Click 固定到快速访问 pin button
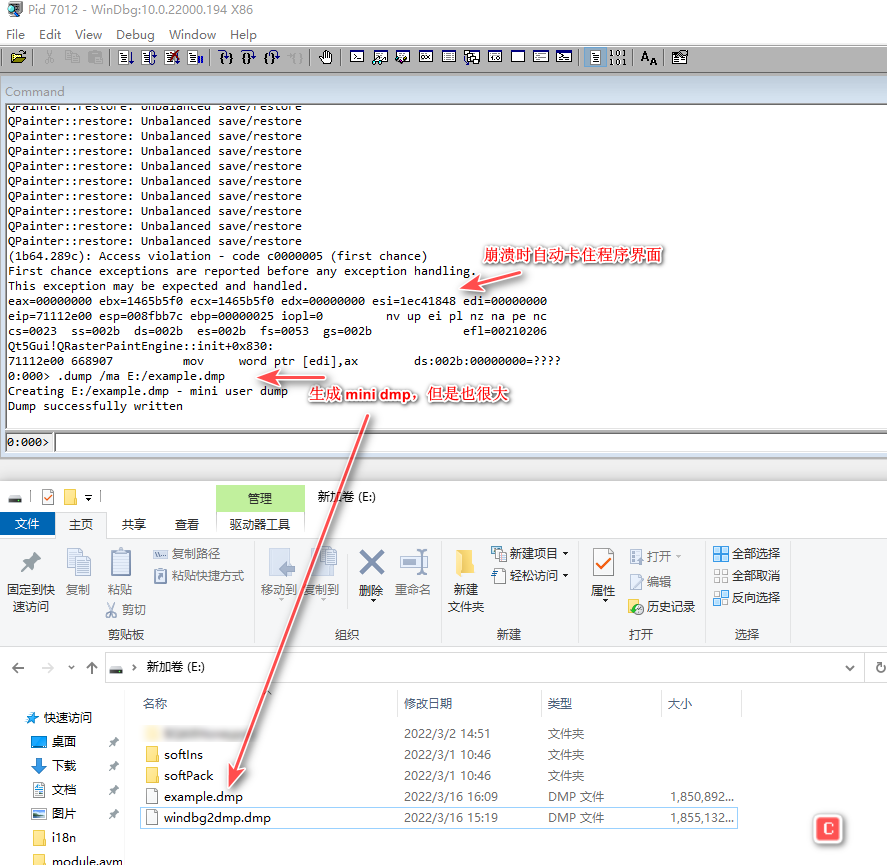This screenshot has height=865, width=887. point(31,581)
